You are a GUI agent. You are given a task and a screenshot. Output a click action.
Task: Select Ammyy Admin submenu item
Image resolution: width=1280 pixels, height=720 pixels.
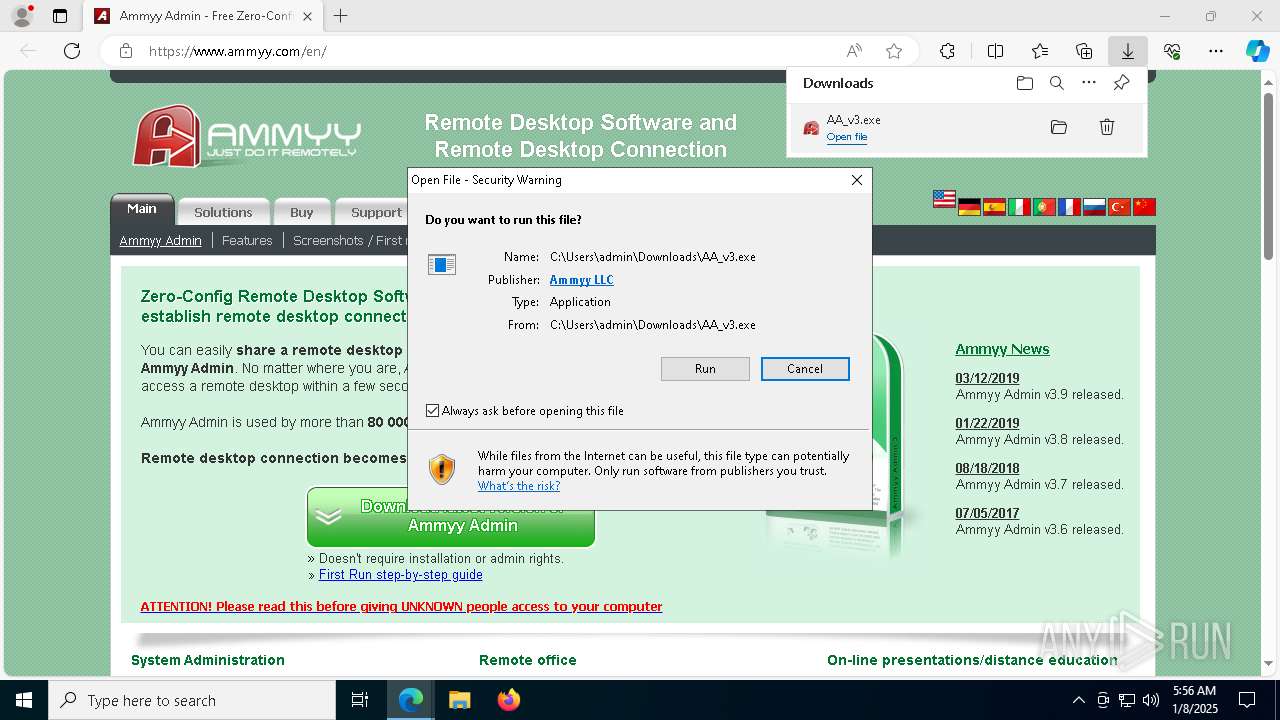pyautogui.click(x=160, y=240)
